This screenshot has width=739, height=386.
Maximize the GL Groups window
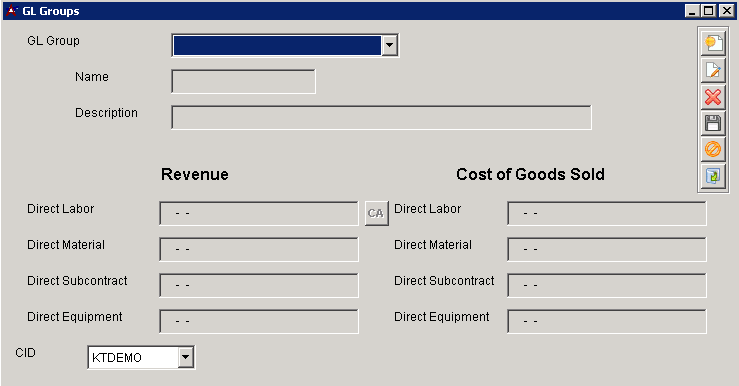pyautogui.click(x=709, y=11)
